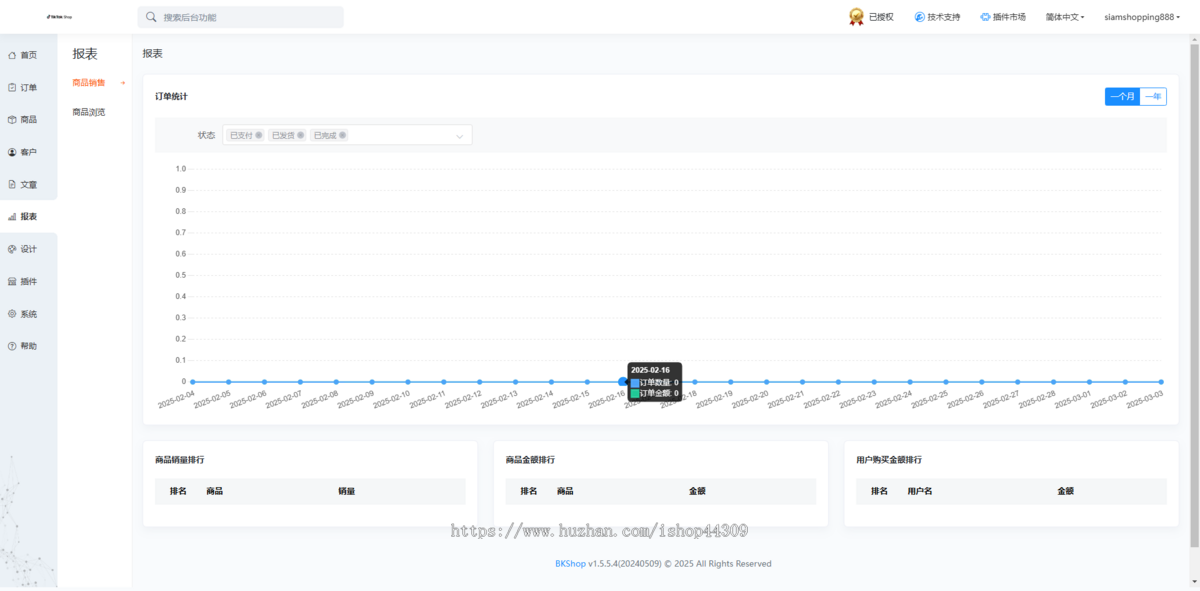Remove the 已完成 status tag
The image size is (1200, 591).
pyautogui.click(x=342, y=135)
